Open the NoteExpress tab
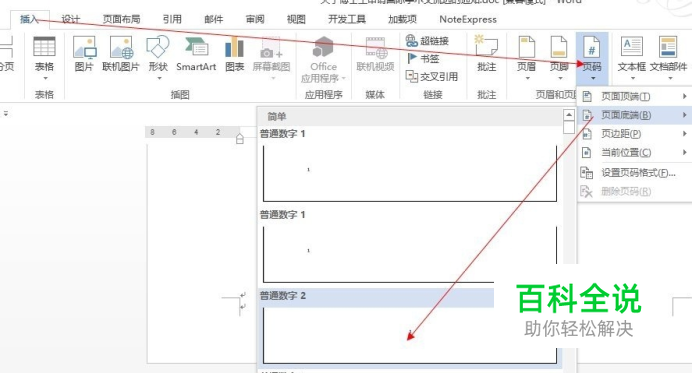This screenshot has height=373, width=692. [x=468, y=19]
